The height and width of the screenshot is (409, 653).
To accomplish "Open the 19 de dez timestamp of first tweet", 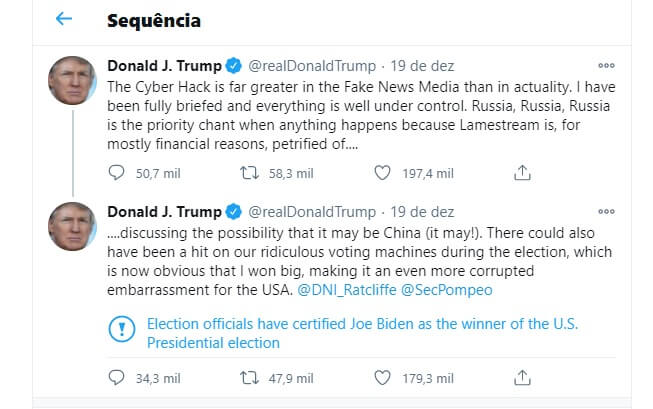I will tap(421, 66).
